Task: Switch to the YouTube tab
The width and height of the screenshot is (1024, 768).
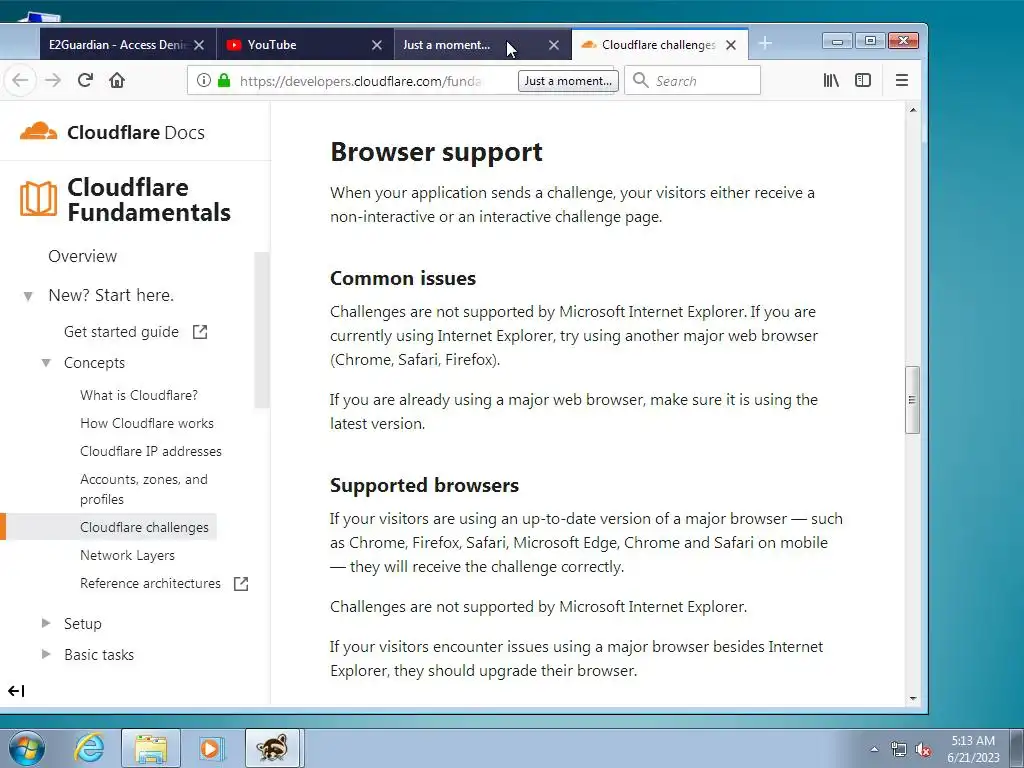Action: (x=295, y=44)
